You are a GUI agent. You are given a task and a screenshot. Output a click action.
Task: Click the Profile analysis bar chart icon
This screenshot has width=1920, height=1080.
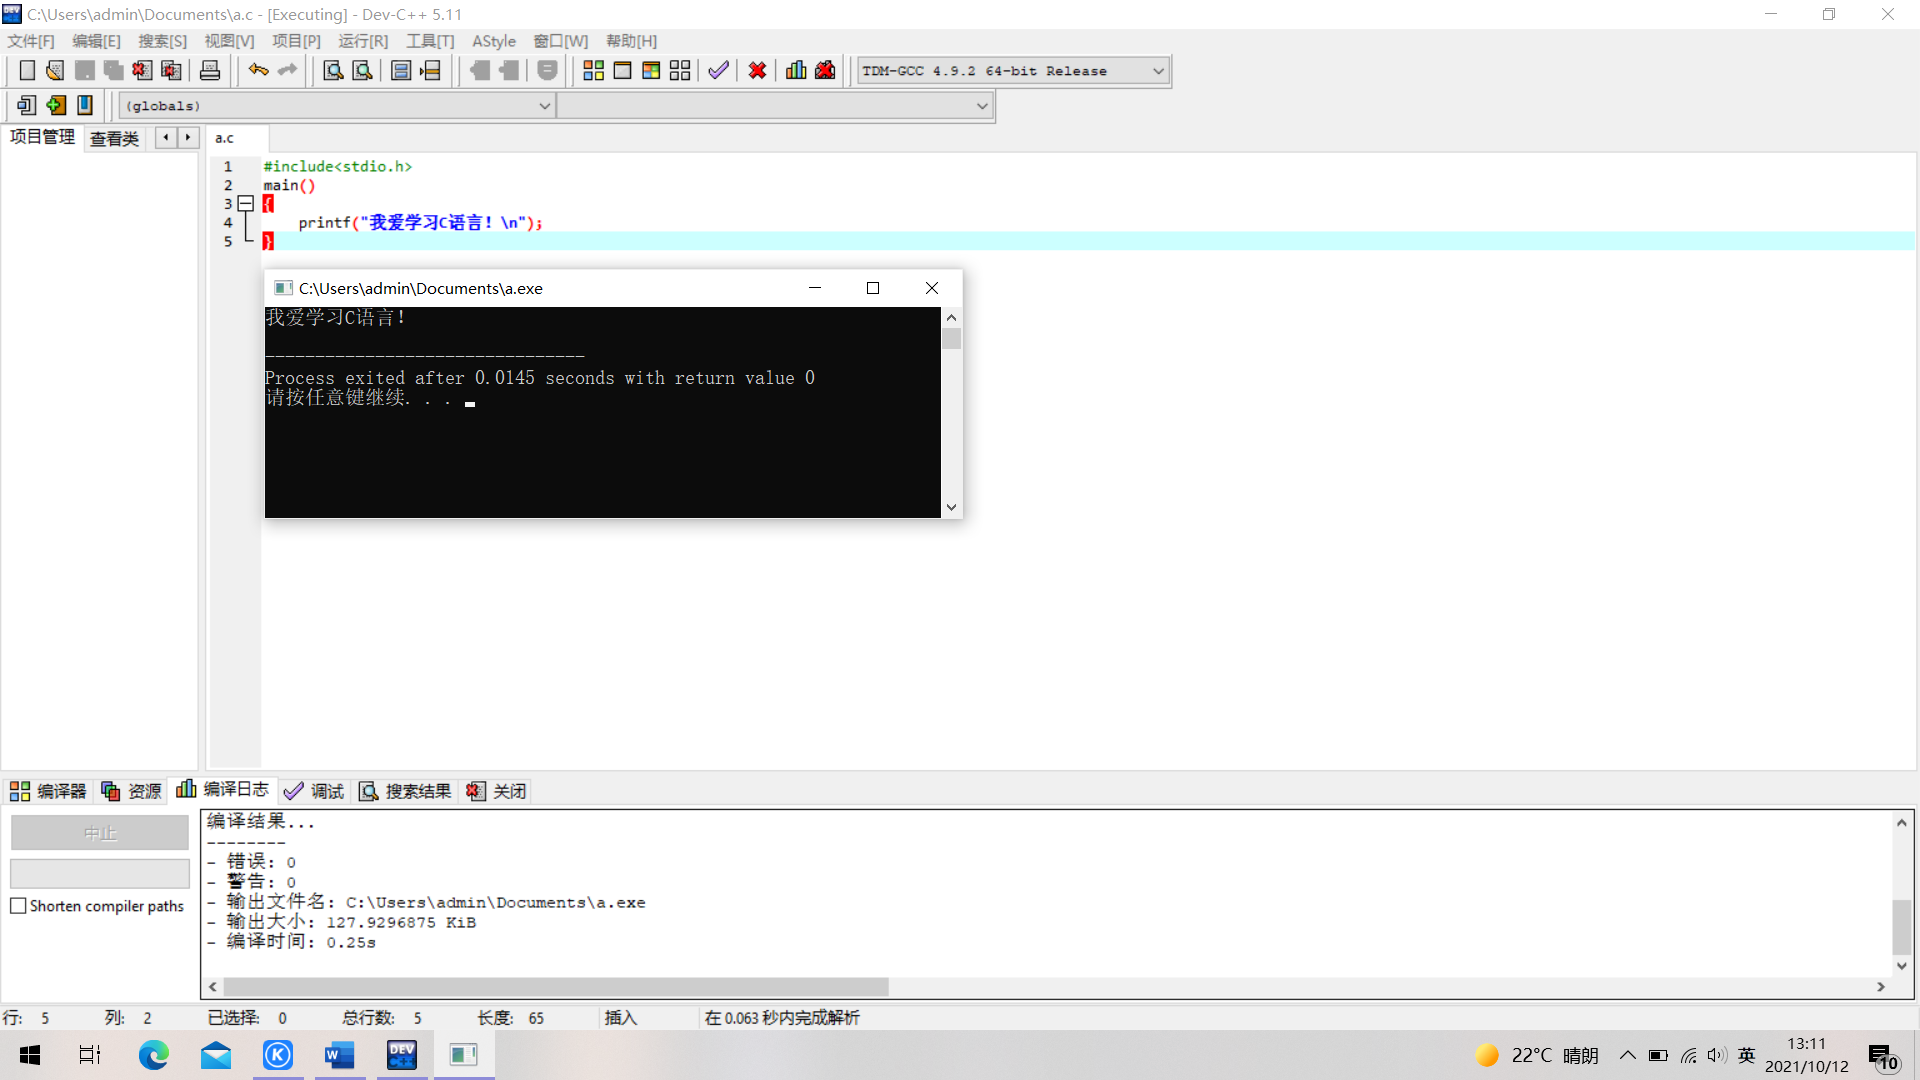click(x=796, y=70)
